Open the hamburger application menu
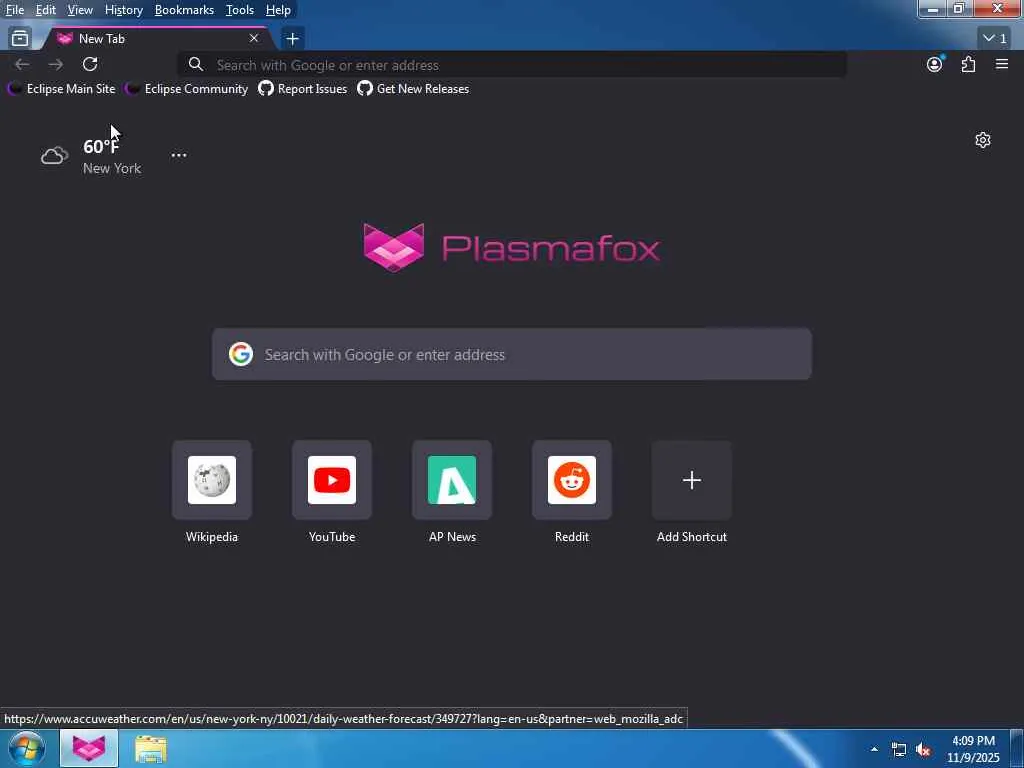Image resolution: width=1024 pixels, height=768 pixels. pos(1002,64)
